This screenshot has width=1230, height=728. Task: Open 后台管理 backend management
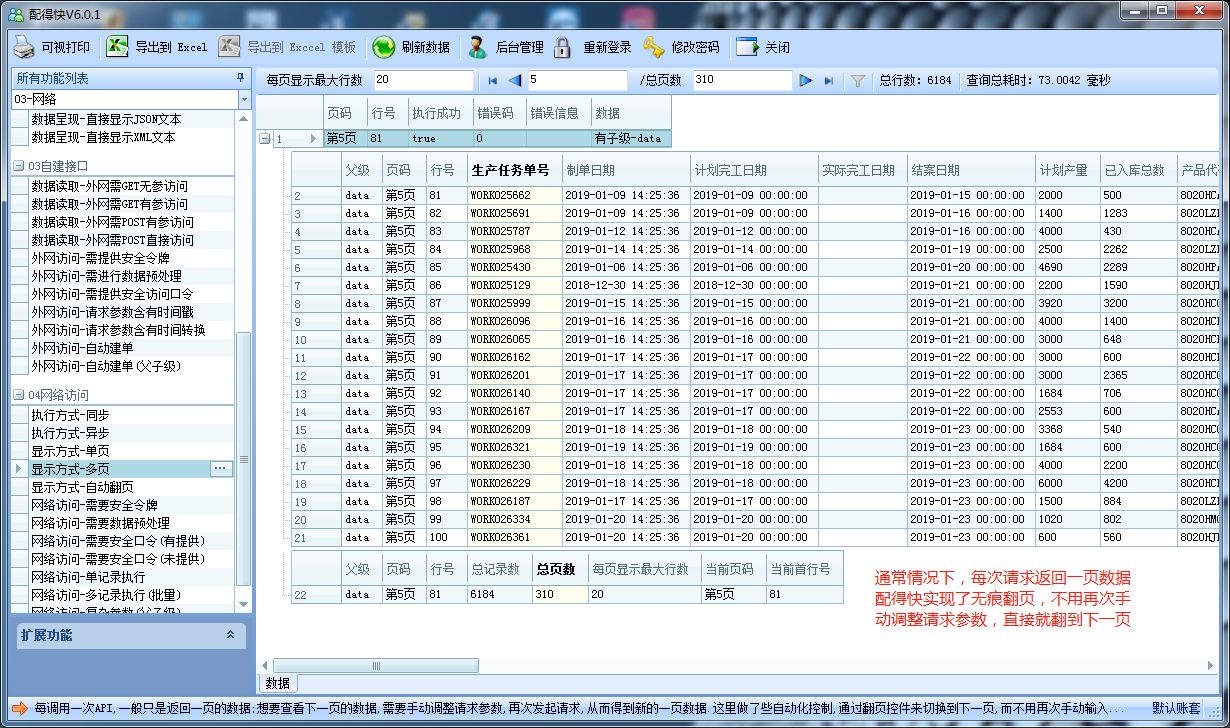pyautogui.click(x=506, y=47)
